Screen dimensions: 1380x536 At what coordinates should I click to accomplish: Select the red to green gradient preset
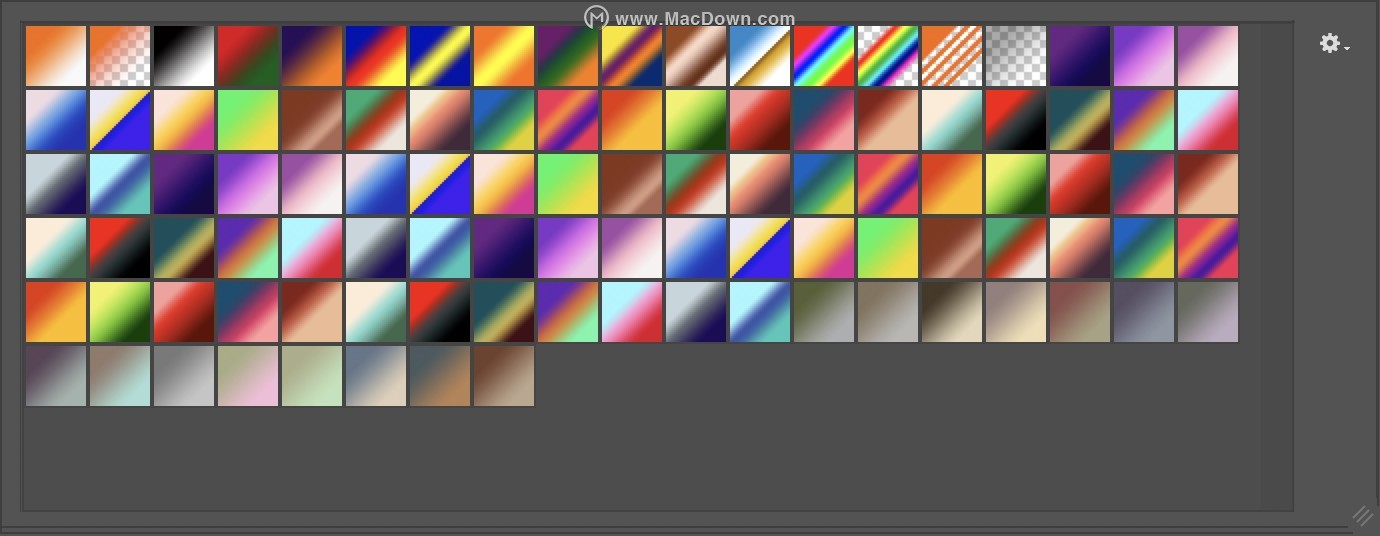[x=248, y=56]
